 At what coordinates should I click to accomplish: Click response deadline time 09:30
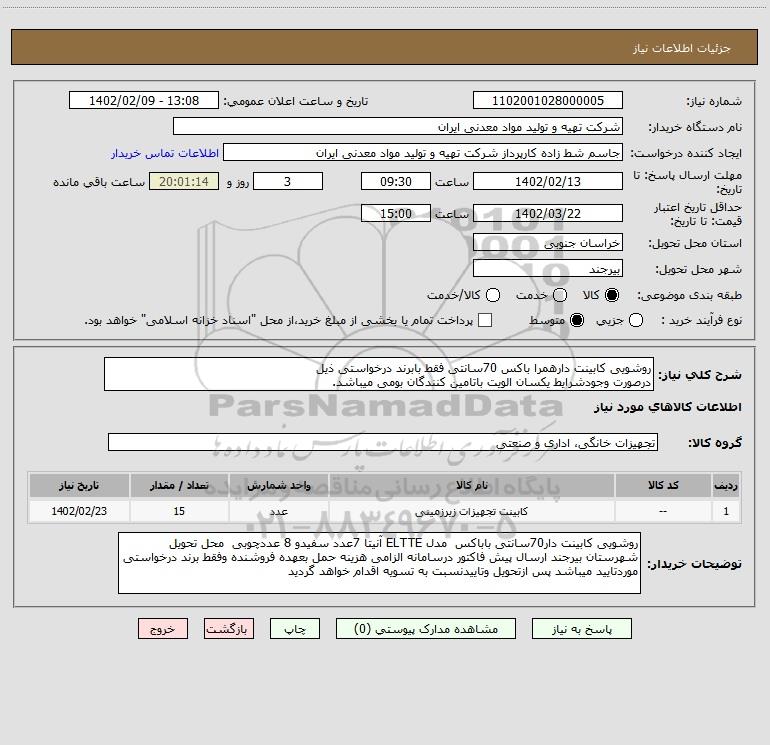pos(396,182)
